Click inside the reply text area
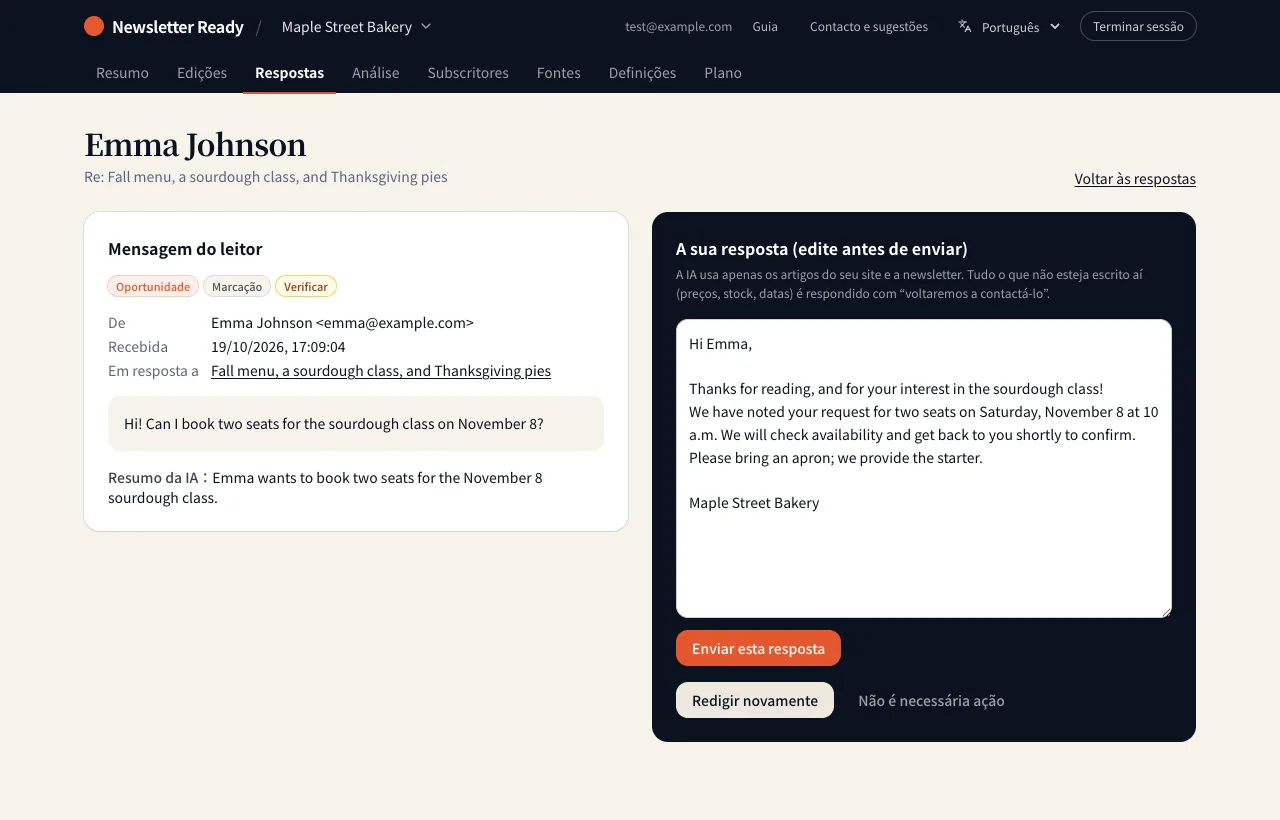 click(924, 468)
